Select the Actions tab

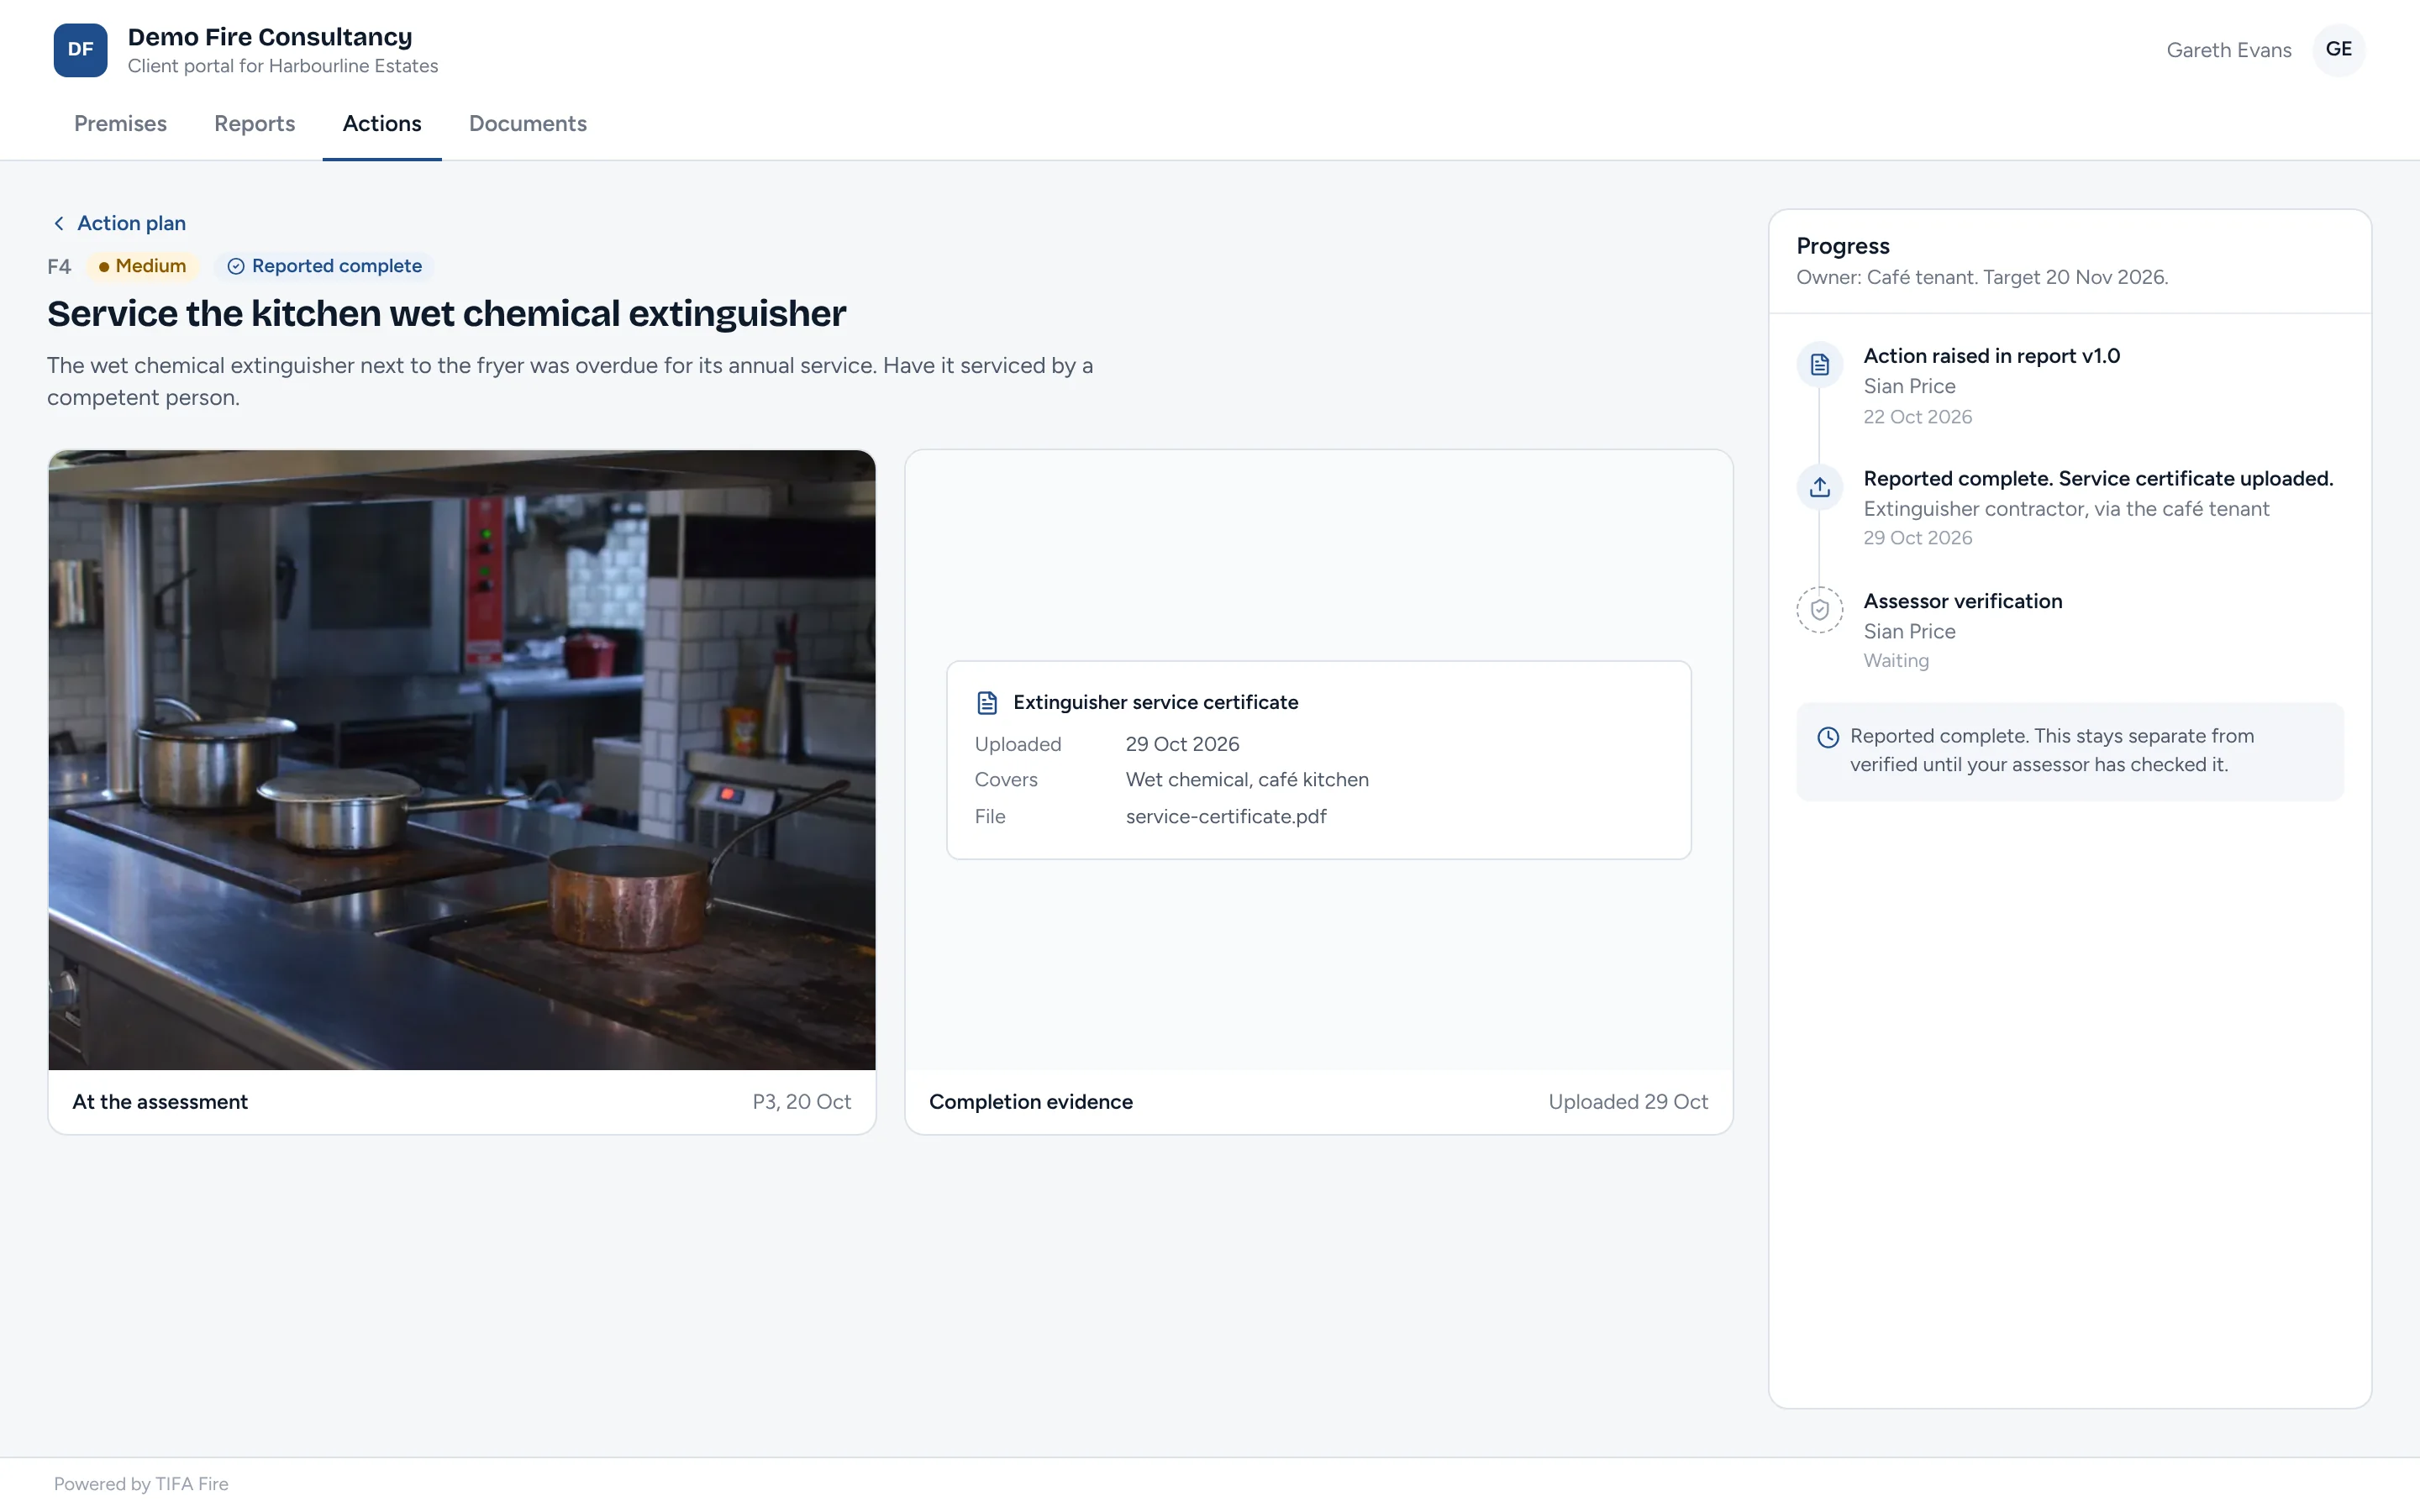[x=382, y=124]
